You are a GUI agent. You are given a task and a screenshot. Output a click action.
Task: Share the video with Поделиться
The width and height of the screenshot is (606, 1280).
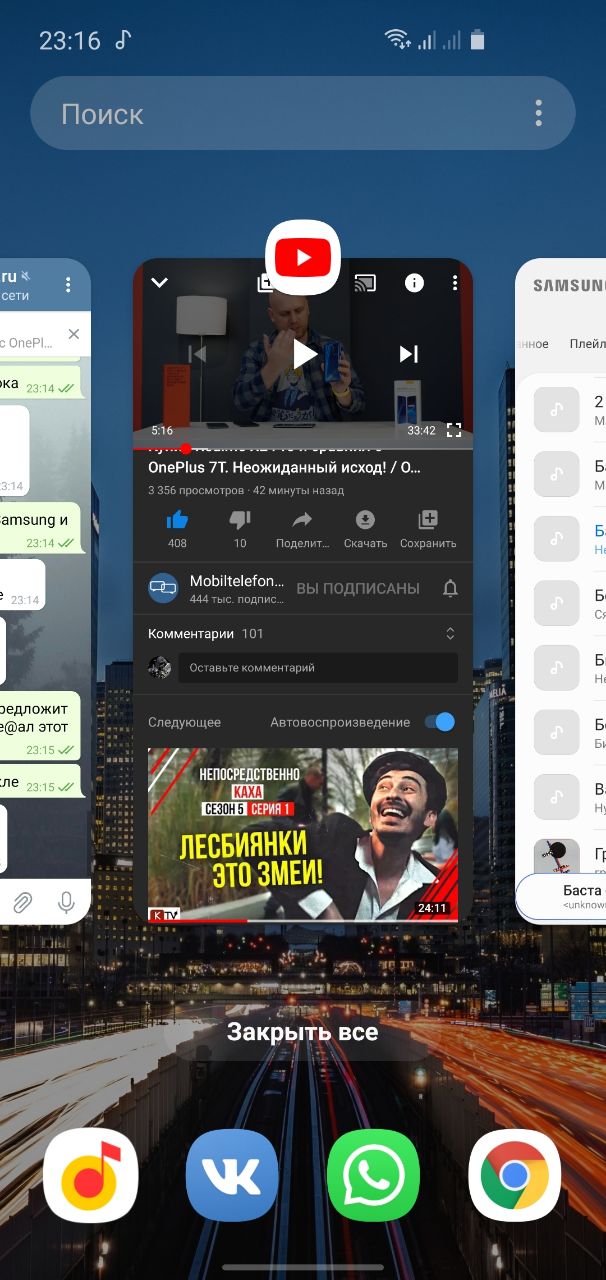point(302,528)
